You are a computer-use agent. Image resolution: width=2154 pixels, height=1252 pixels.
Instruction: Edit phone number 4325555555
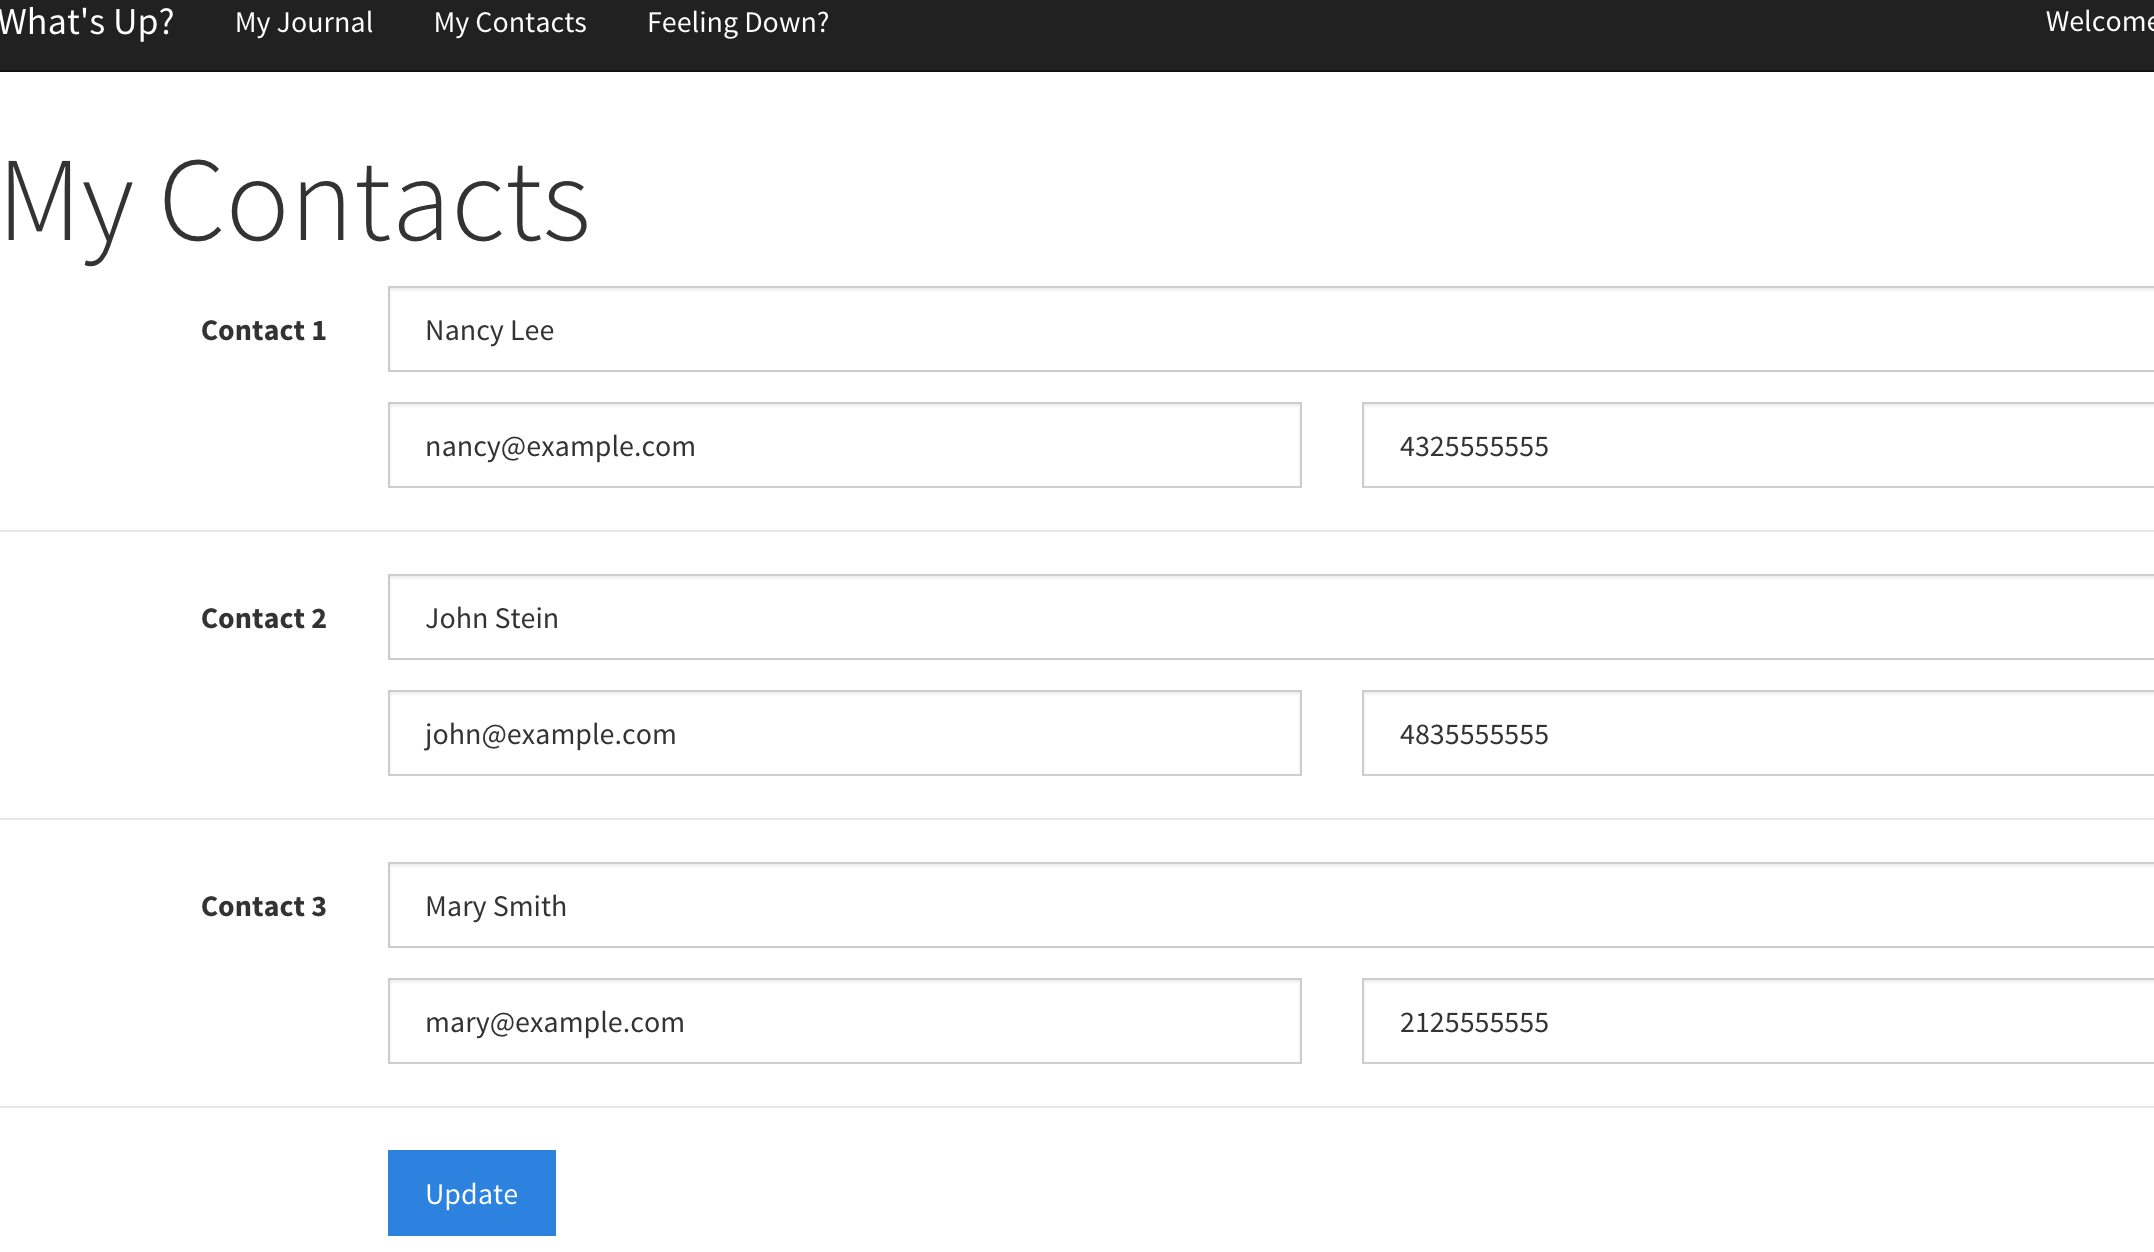1757,446
